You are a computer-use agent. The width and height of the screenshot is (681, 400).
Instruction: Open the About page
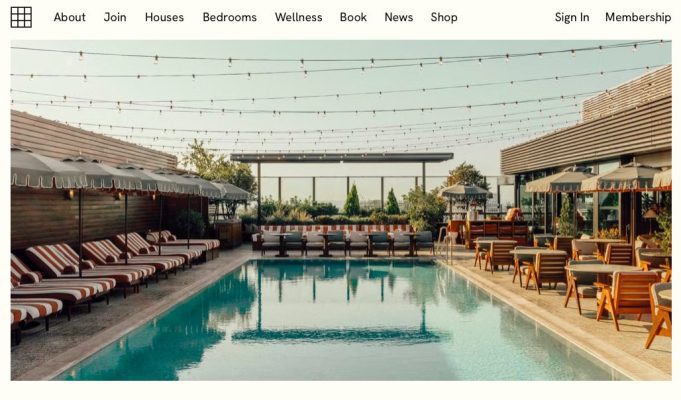(69, 17)
